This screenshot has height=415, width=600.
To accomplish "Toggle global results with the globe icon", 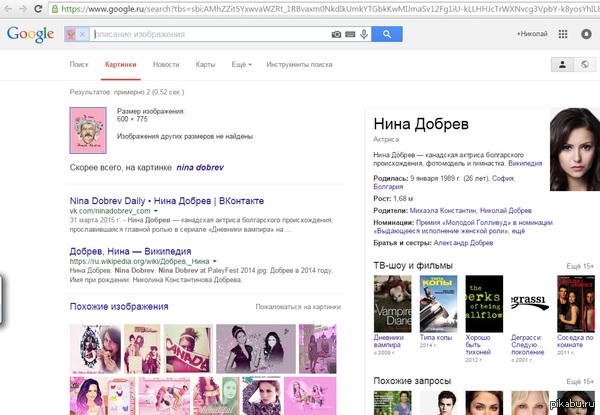I will [x=582, y=64].
